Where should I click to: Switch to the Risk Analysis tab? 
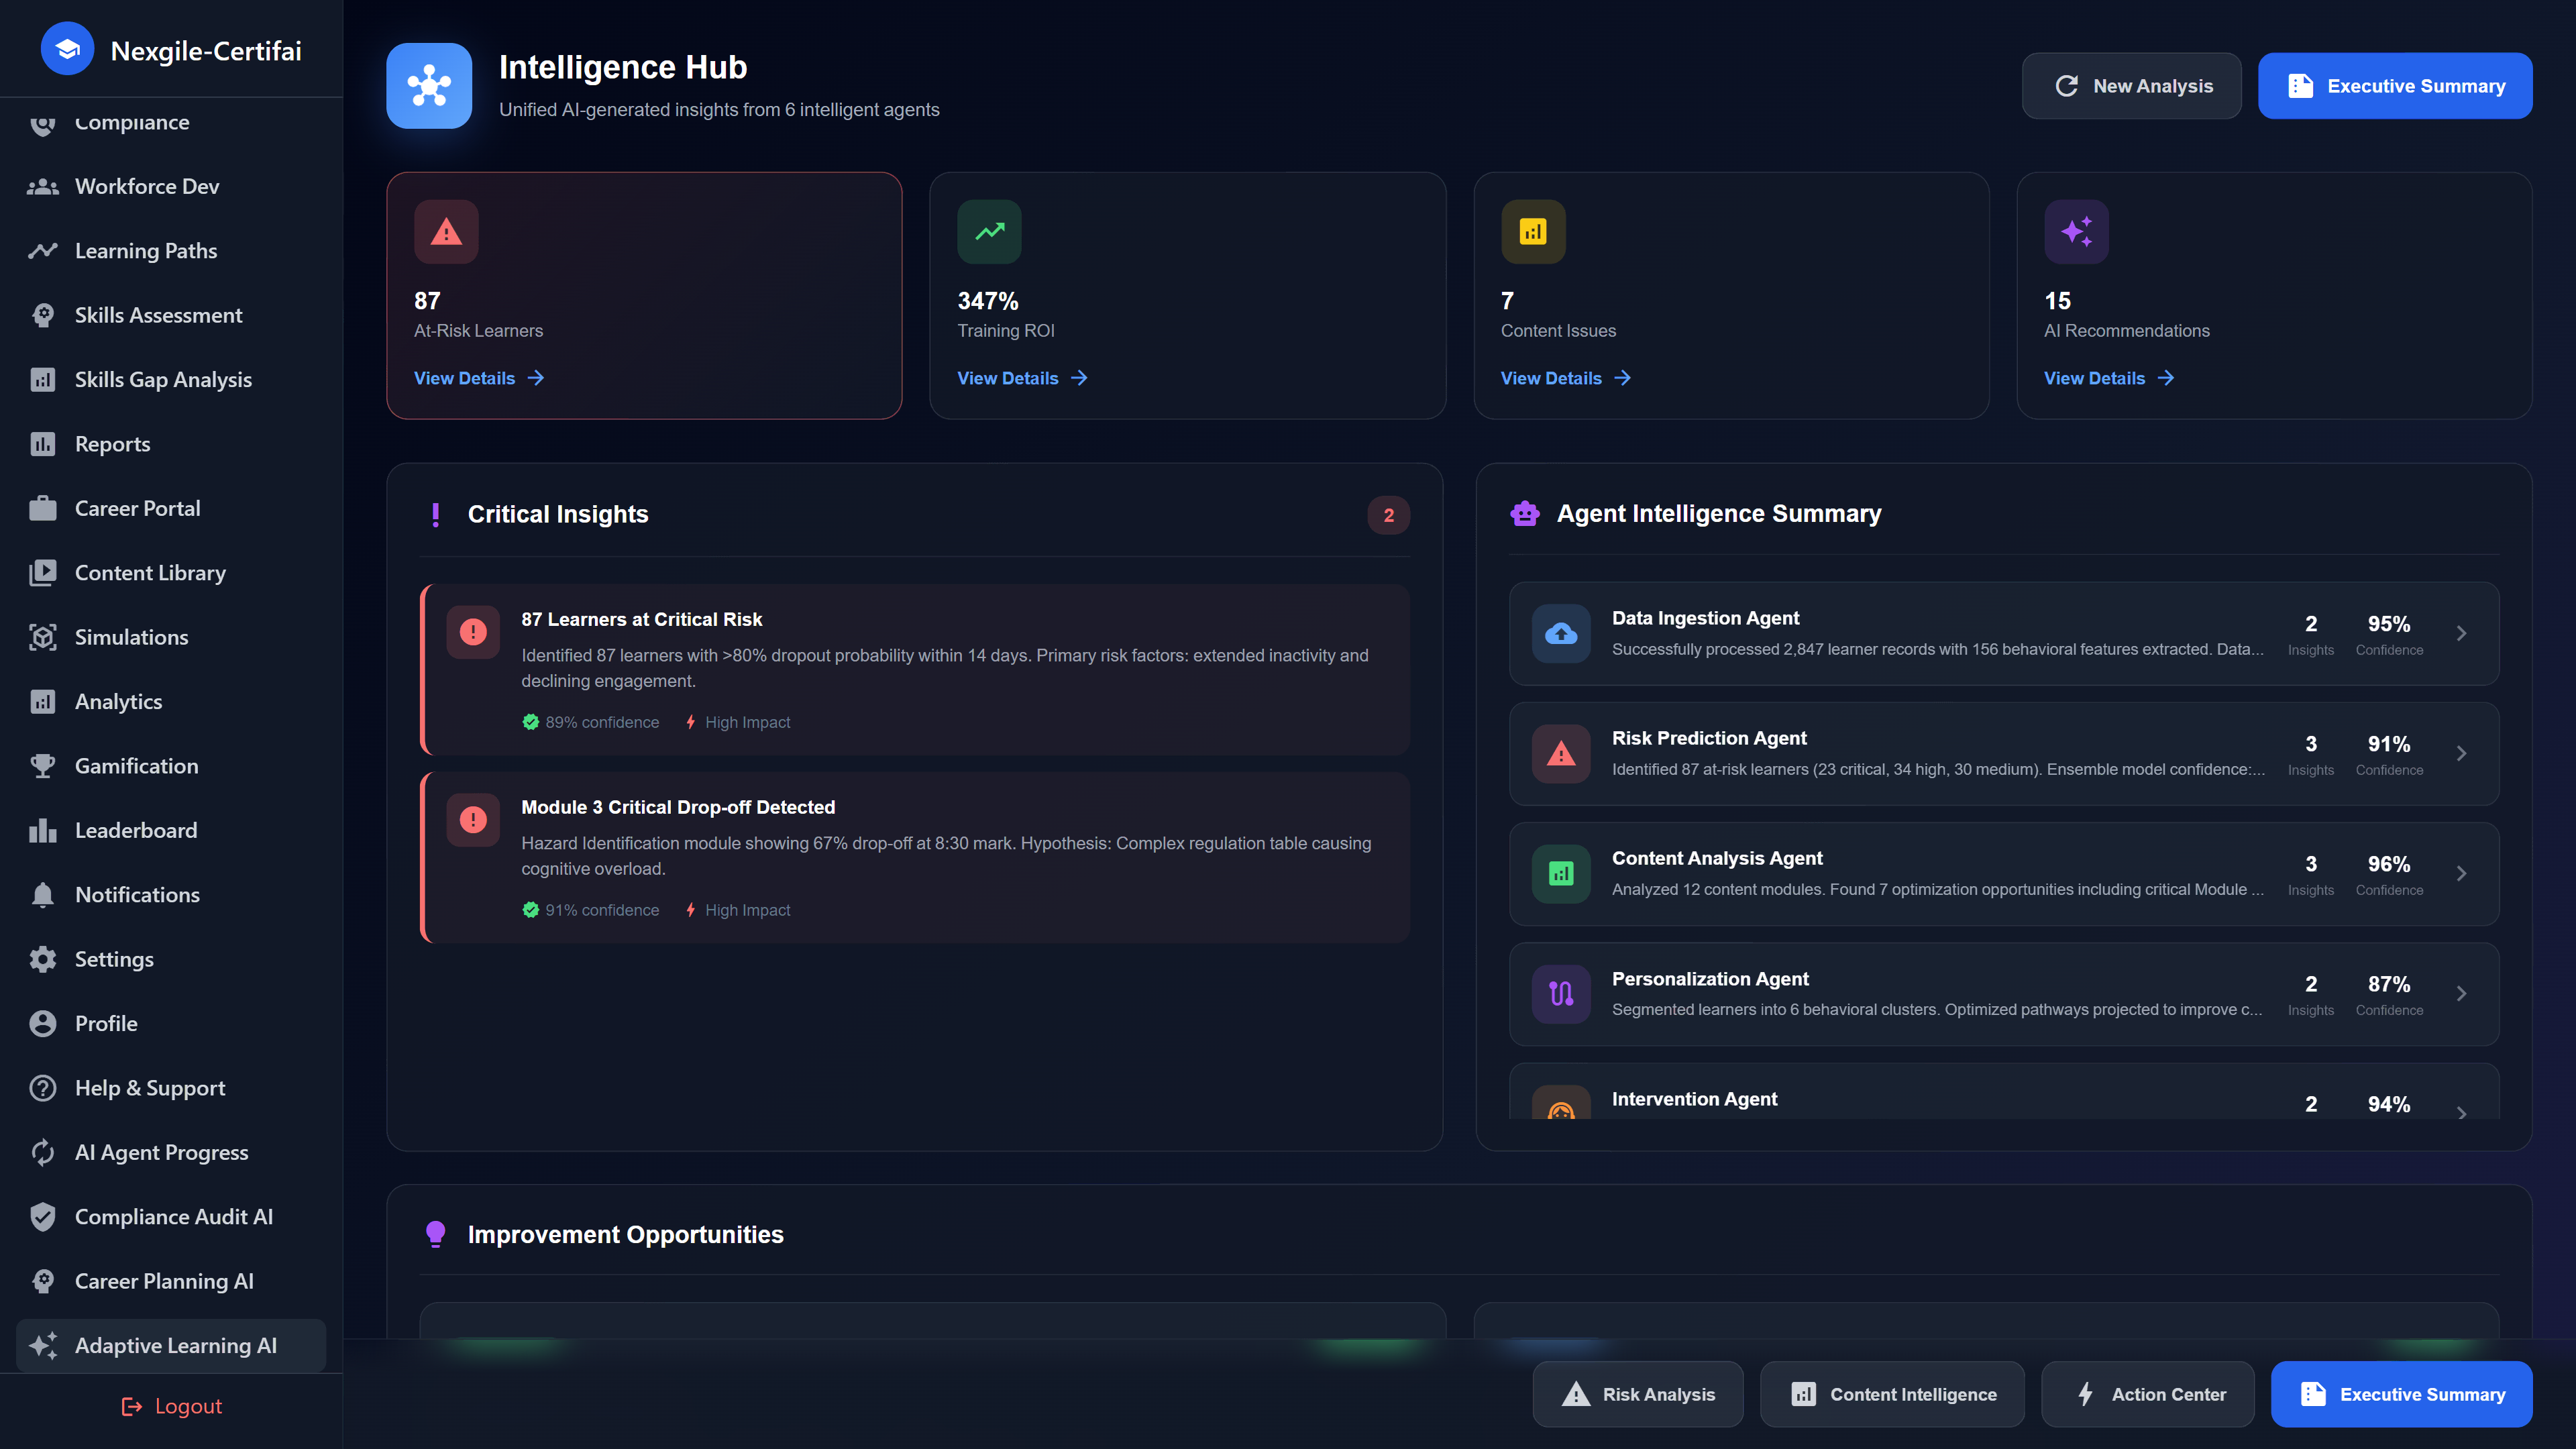click(x=1637, y=1394)
